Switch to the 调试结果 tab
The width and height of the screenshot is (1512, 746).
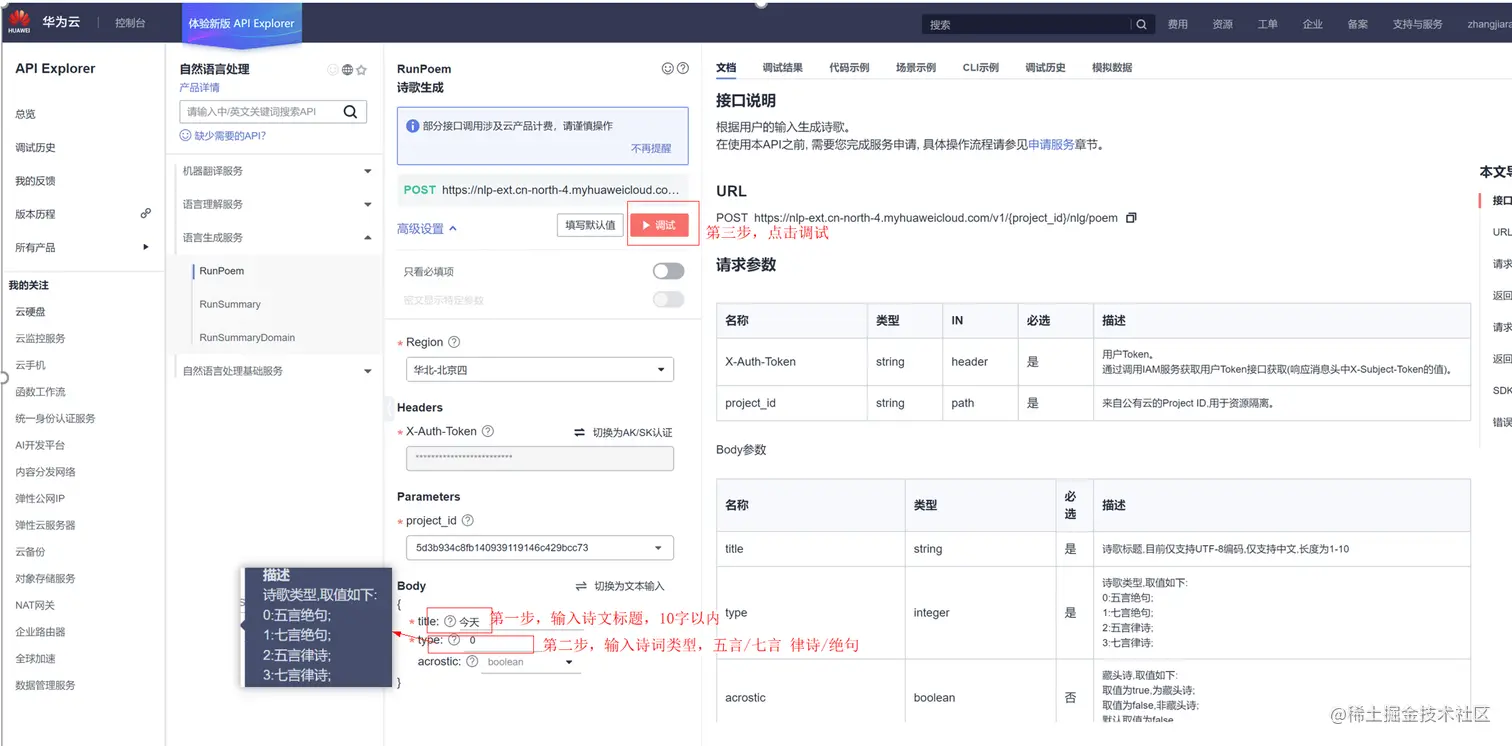tap(782, 68)
